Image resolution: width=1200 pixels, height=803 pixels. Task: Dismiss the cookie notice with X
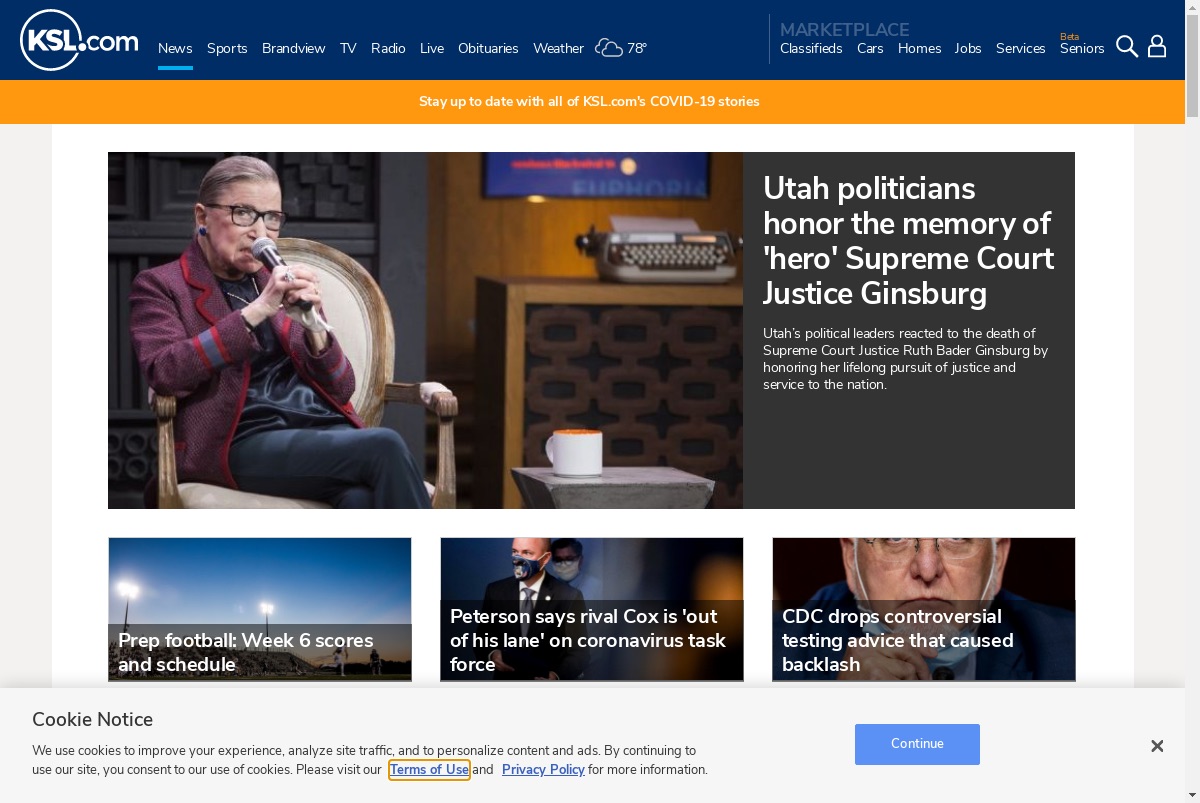[x=1157, y=746]
